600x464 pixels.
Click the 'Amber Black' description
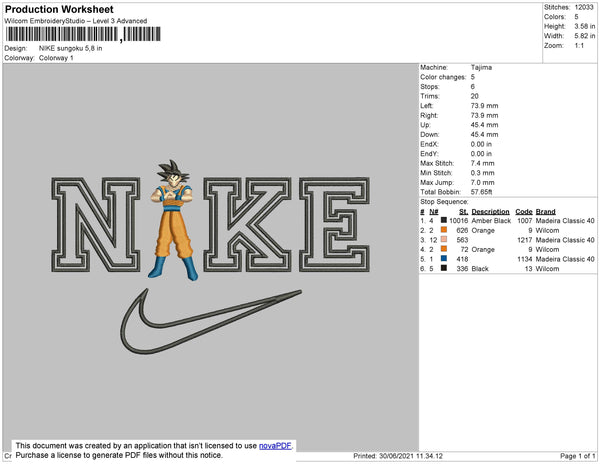(491, 221)
